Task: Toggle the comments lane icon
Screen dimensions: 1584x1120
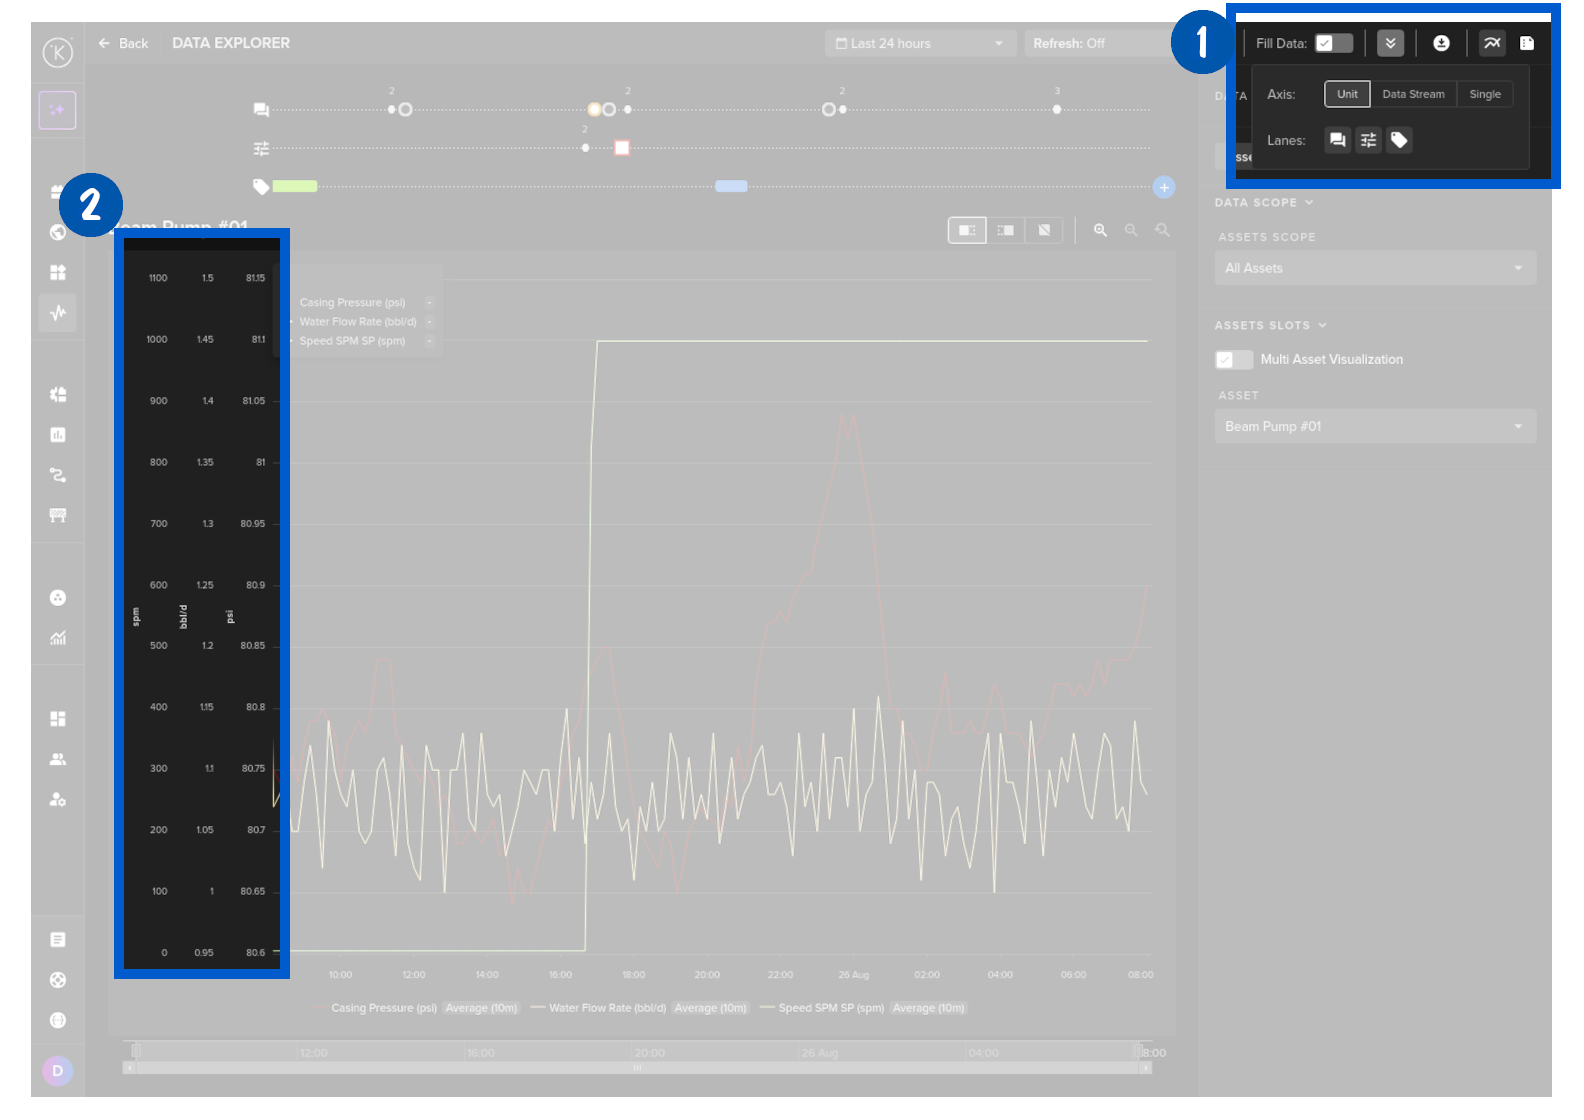Action: 1337,140
